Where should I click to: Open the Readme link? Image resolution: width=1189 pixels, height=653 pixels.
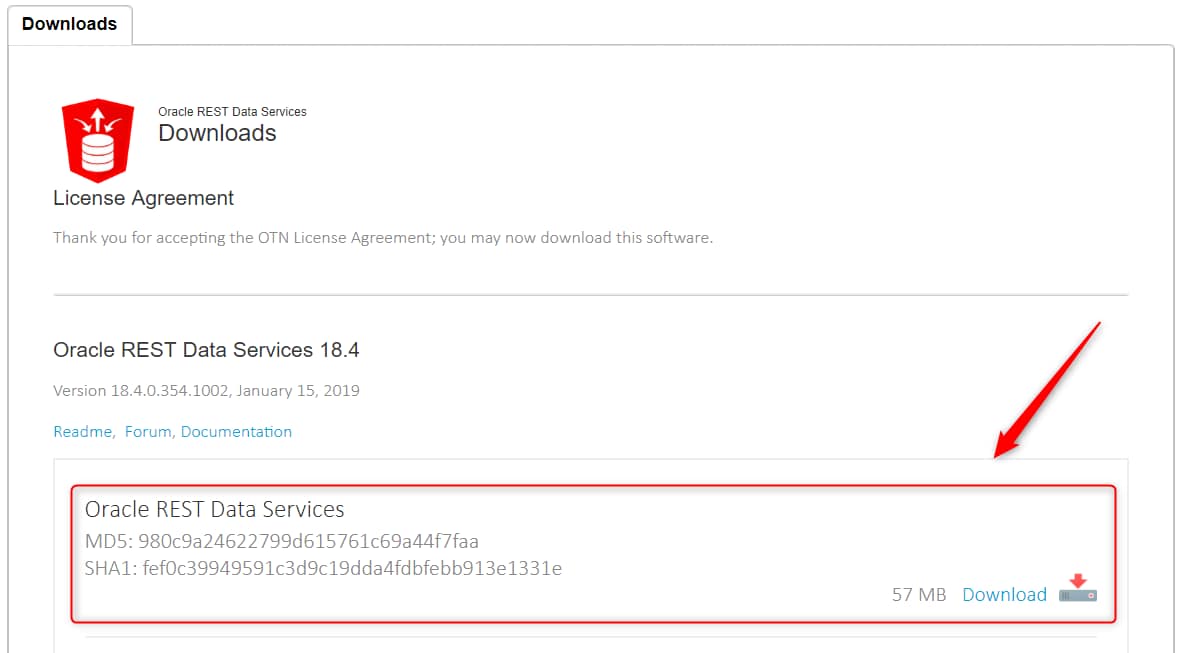click(82, 432)
